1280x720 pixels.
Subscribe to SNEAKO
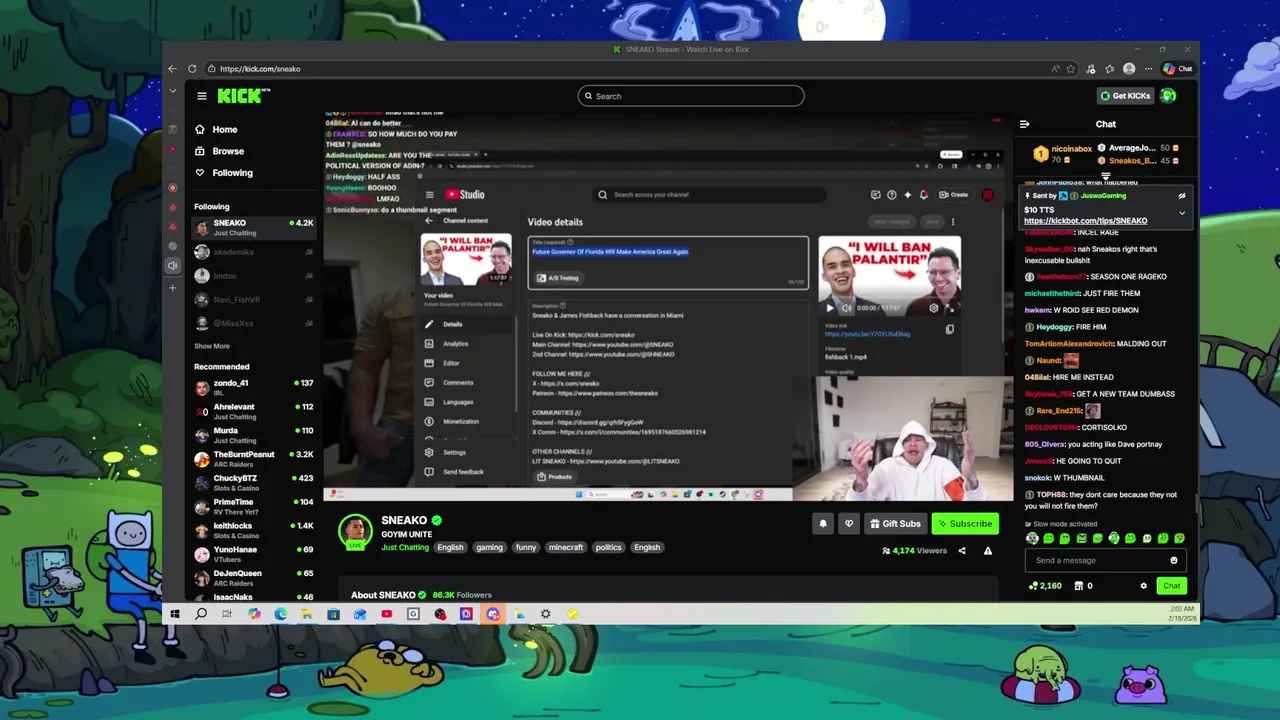(x=965, y=523)
